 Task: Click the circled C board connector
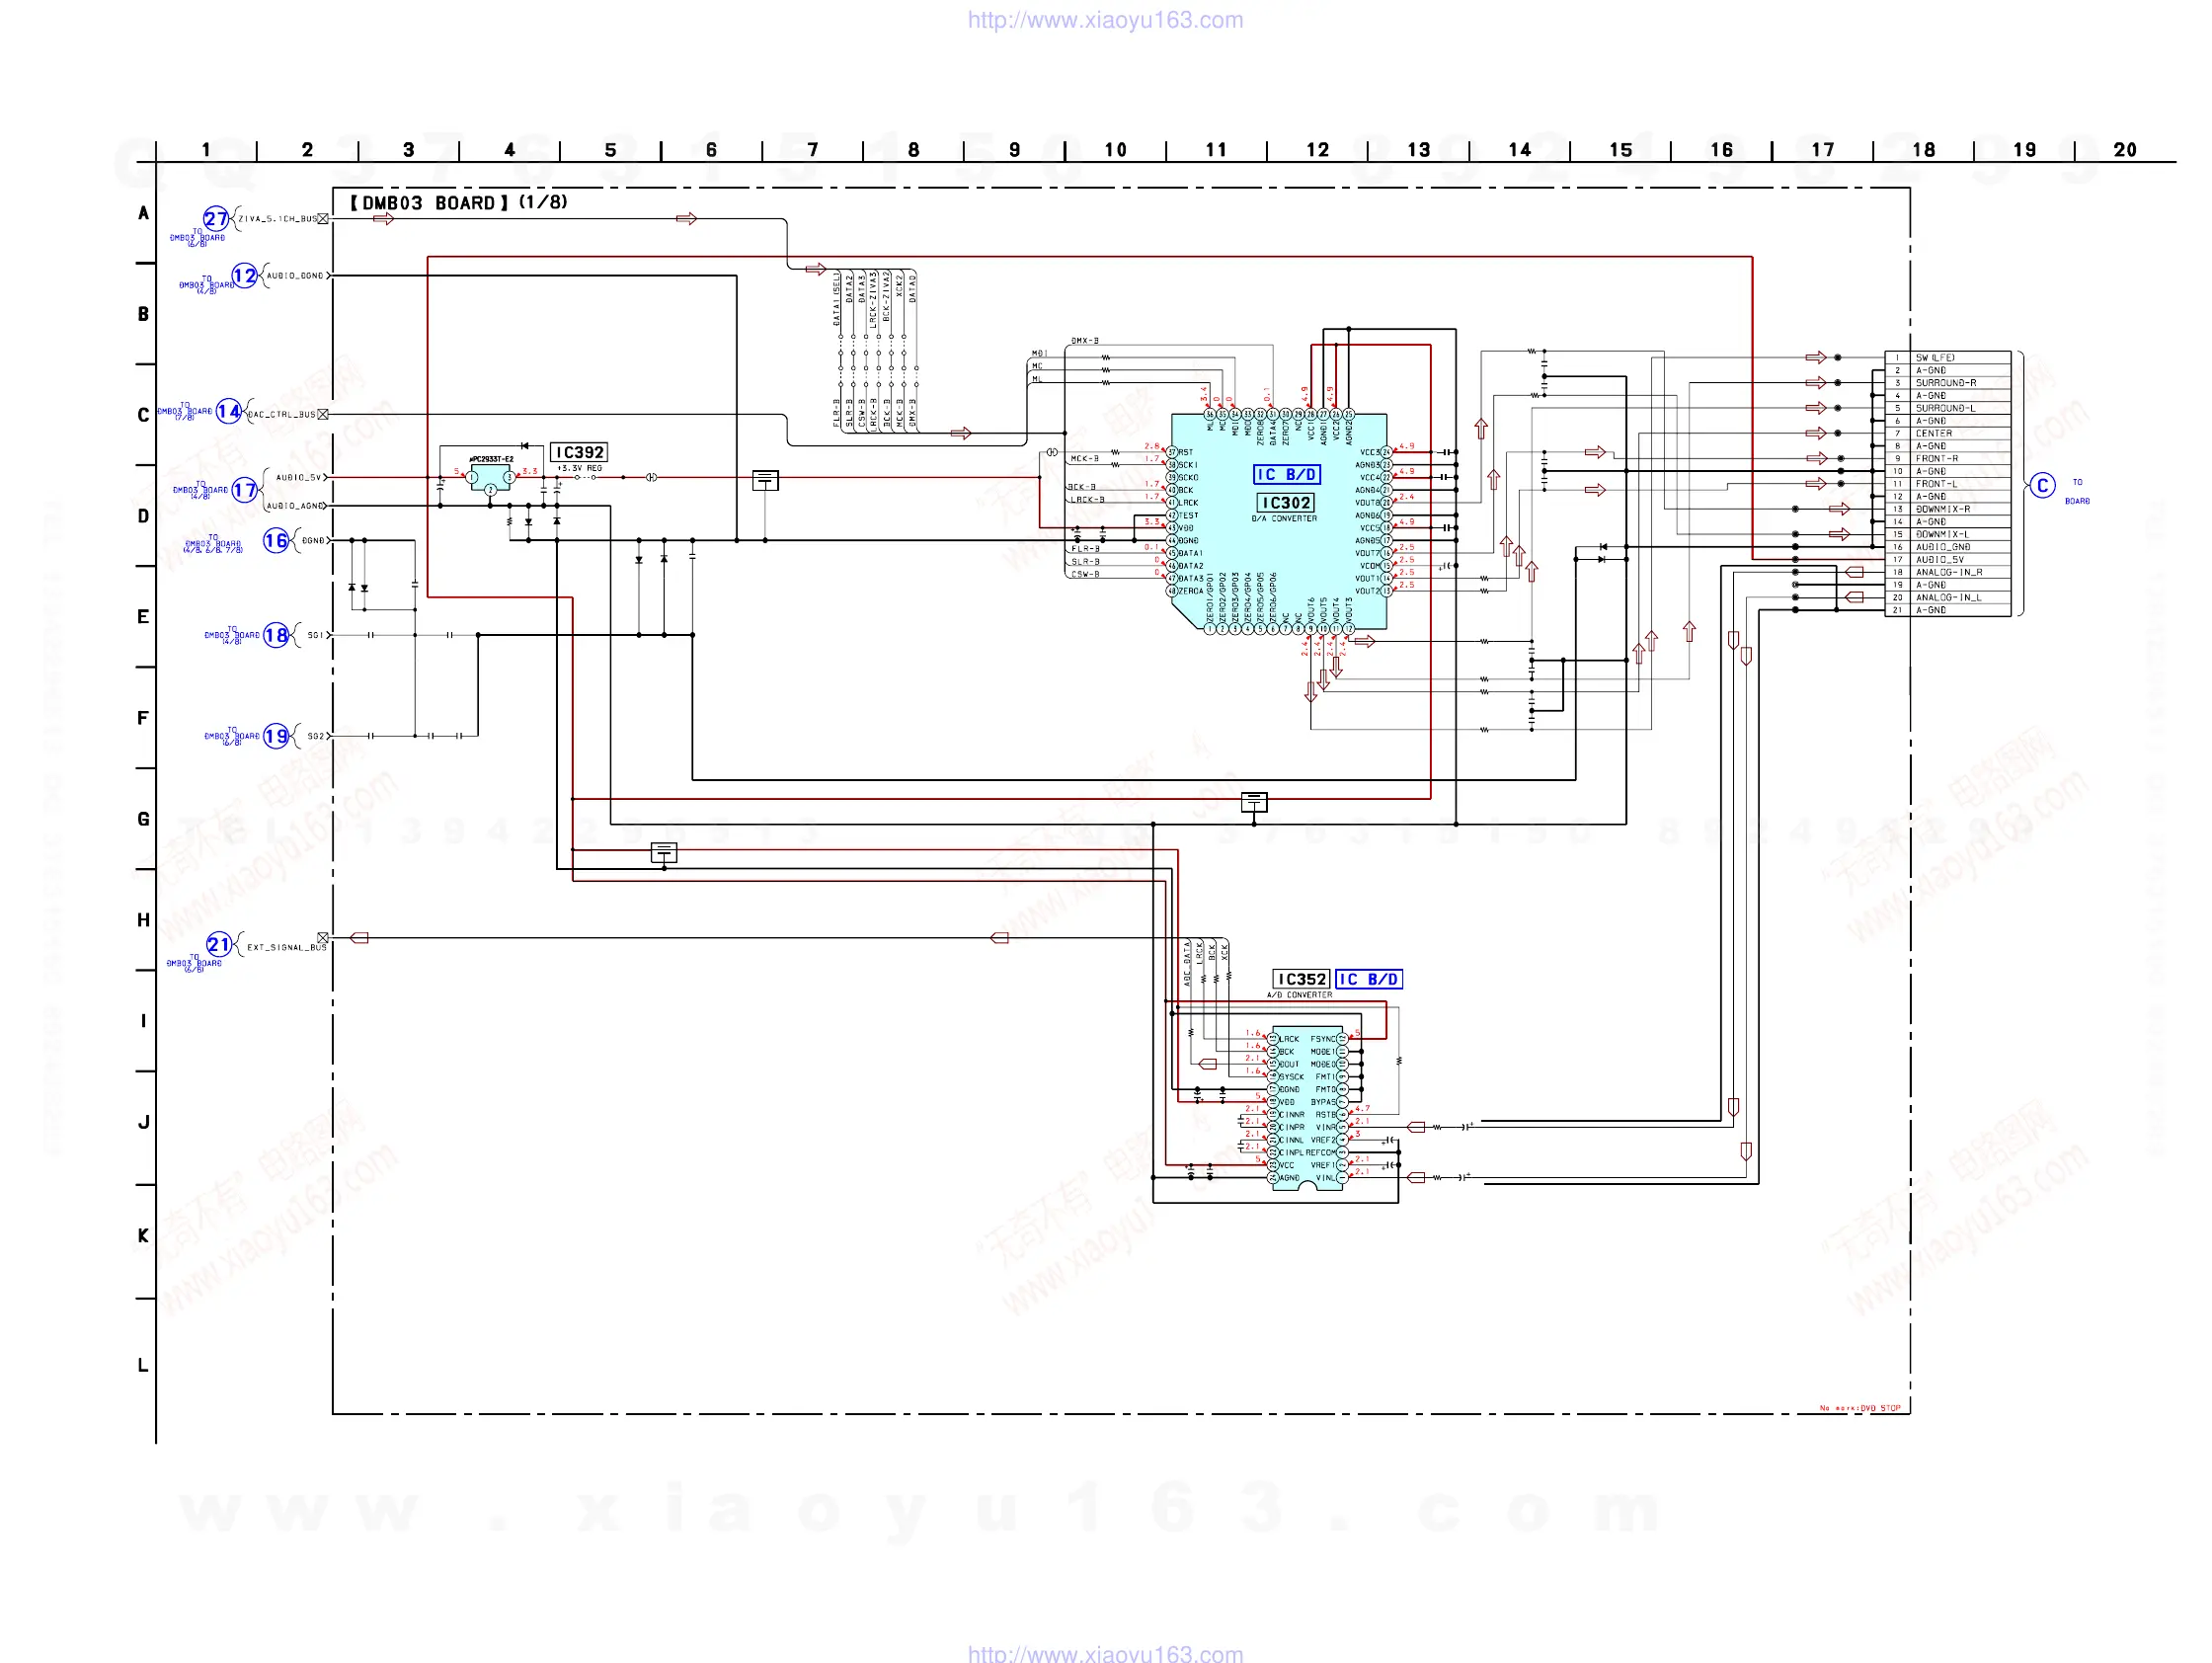[x=2042, y=486]
